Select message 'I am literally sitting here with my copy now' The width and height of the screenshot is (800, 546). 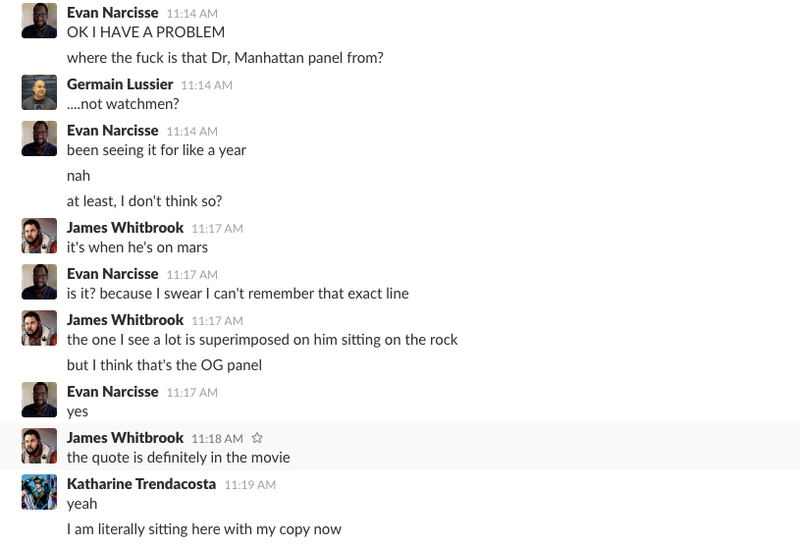coord(204,529)
